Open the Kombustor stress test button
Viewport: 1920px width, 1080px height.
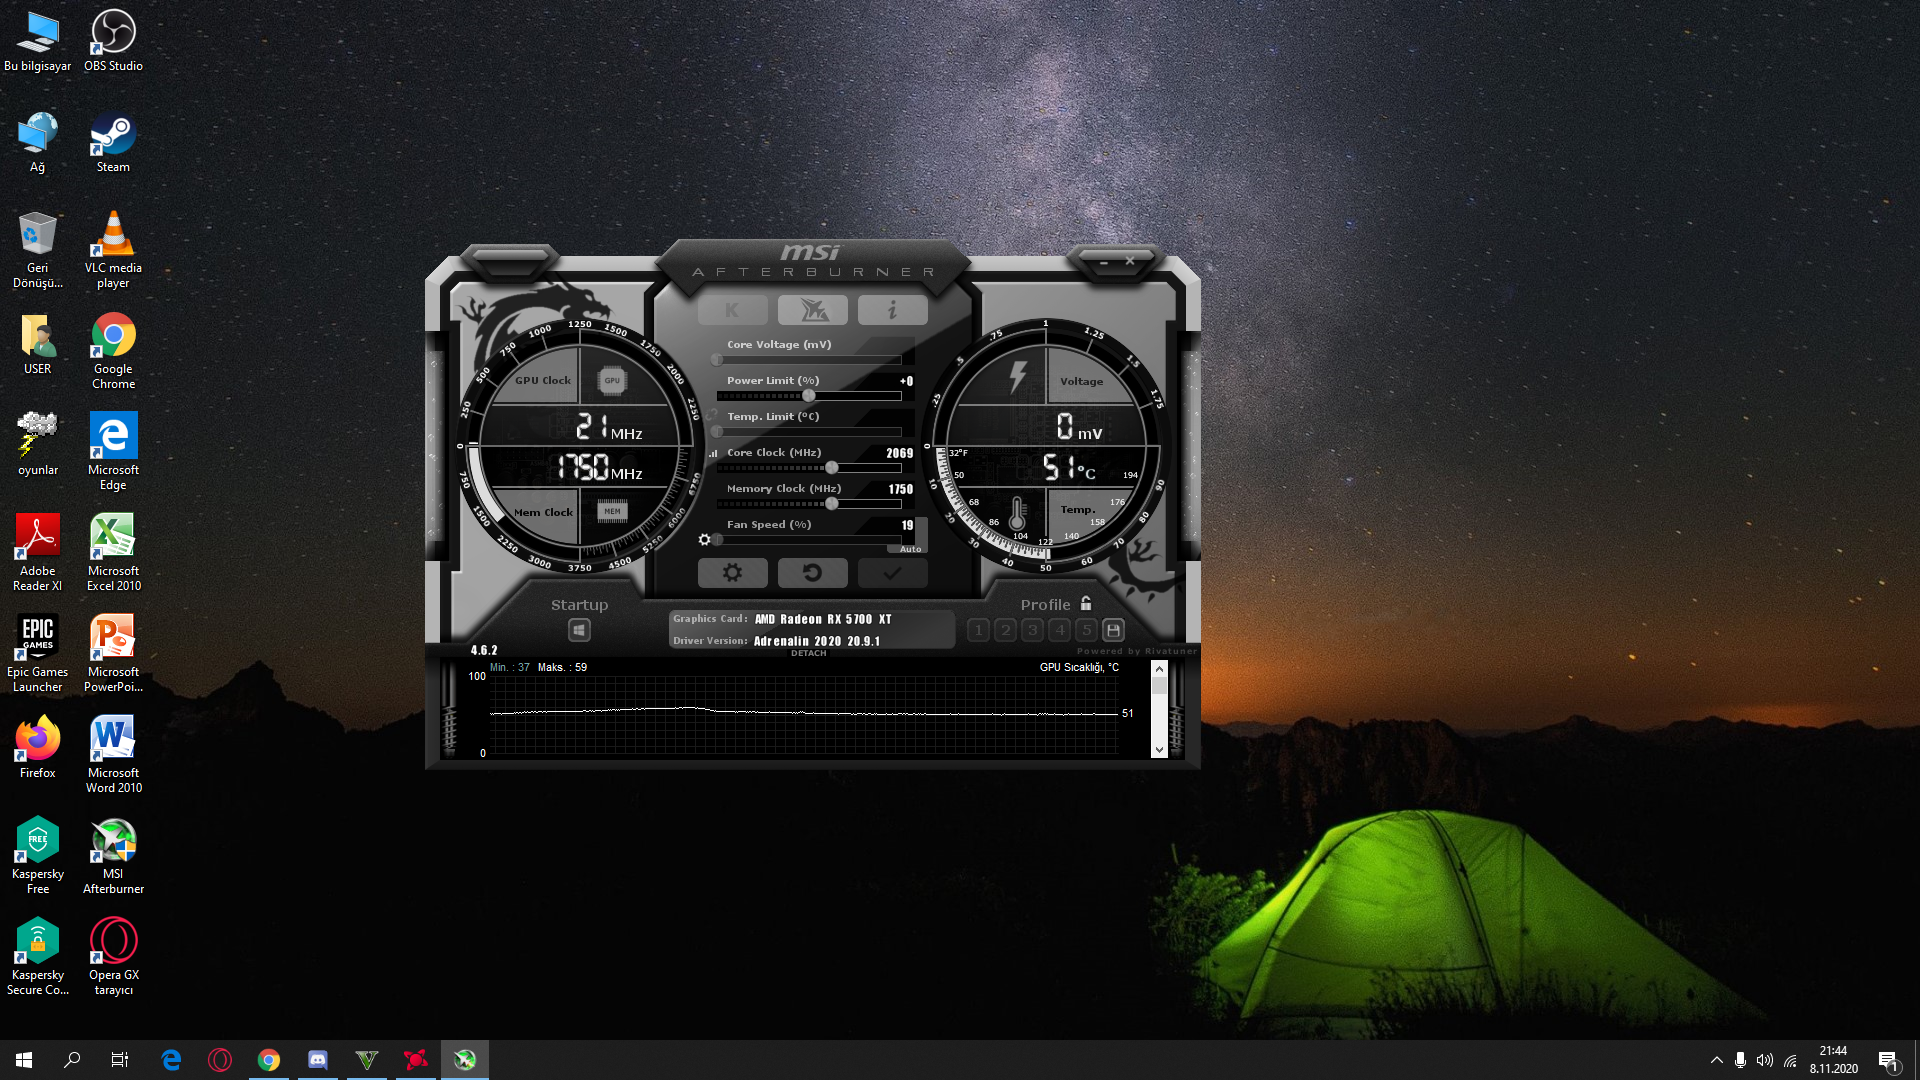coord(732,310)
